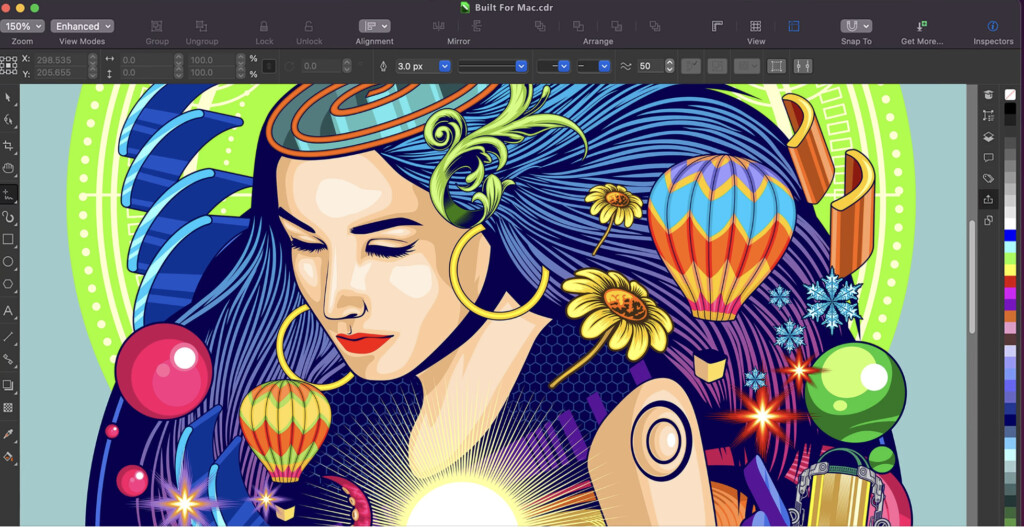Open the Snap To magnet dropdown
This screenshot has height=528, width=1024.
coord(856,26)
